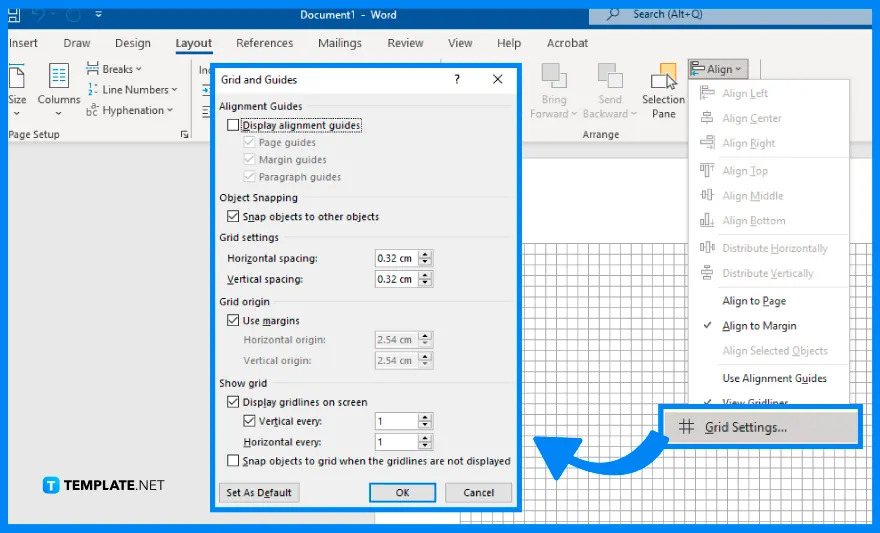Toggle Paragraph guides checkbox
The width and height of the screenshot is (880, 533).
click(249, 177)
